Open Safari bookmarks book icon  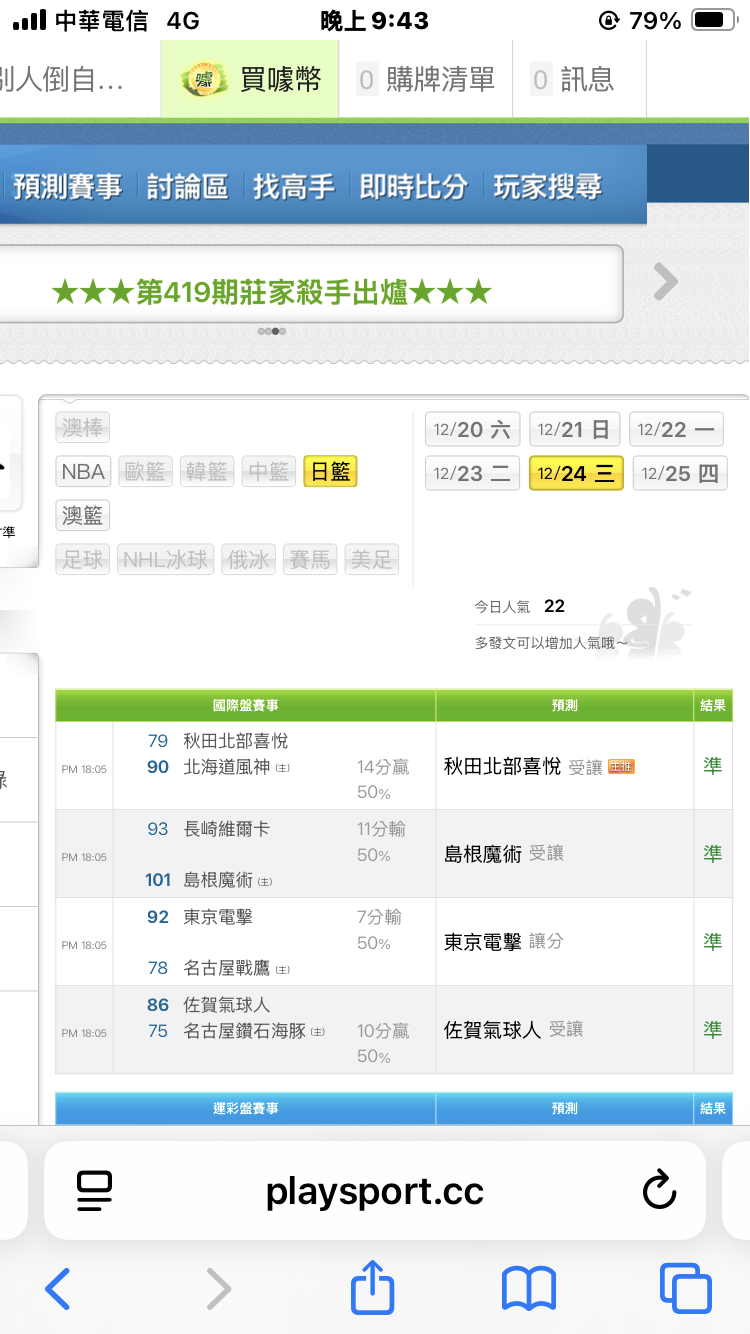[528, 1288]
